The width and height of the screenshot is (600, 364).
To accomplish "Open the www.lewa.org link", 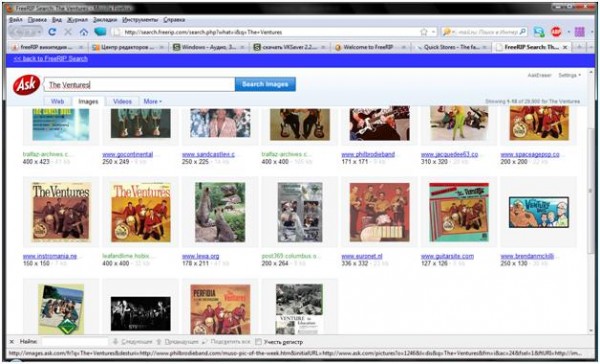I will (x=201, y=256).
